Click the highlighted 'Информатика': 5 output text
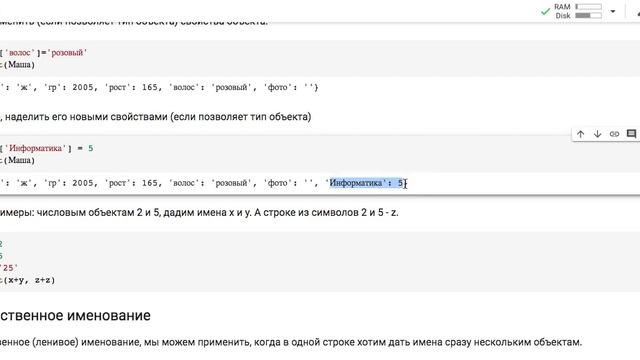The height and width of the screenshot is (360, 640). pos(366,183)
